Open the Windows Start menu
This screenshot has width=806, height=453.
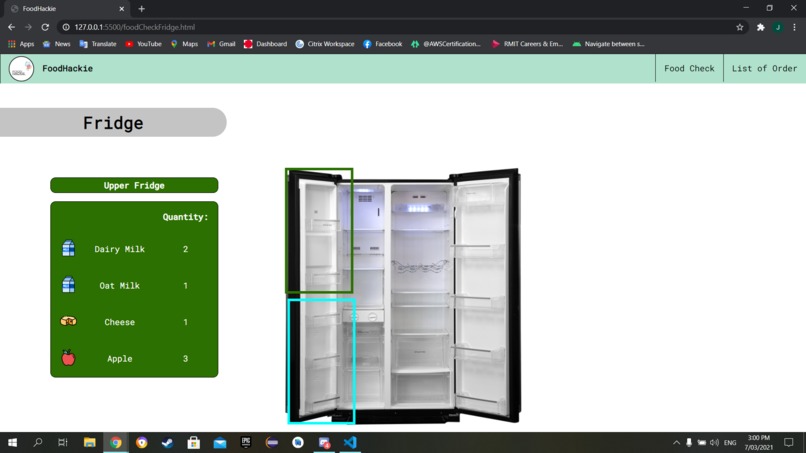tap(12, 442)
